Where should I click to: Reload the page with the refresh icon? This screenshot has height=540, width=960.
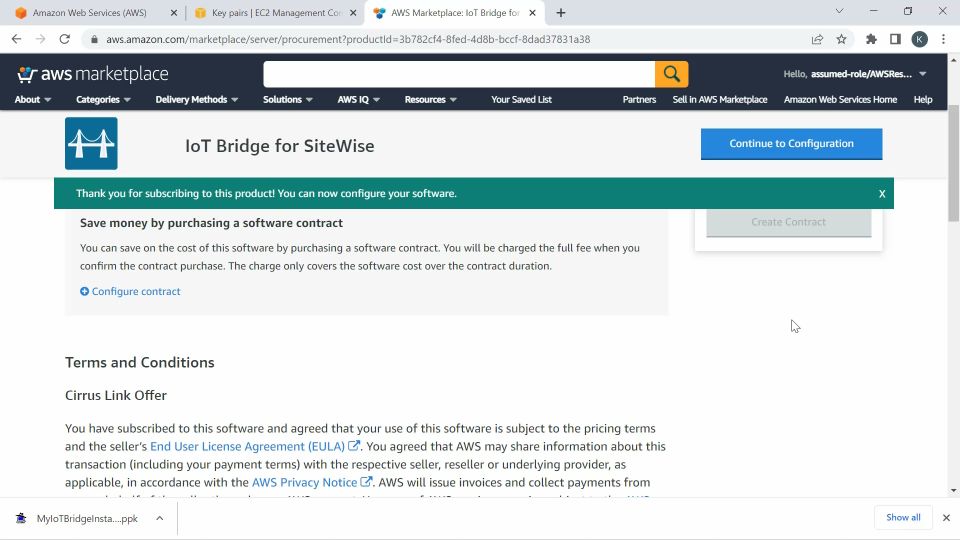[x=64, y=39]
